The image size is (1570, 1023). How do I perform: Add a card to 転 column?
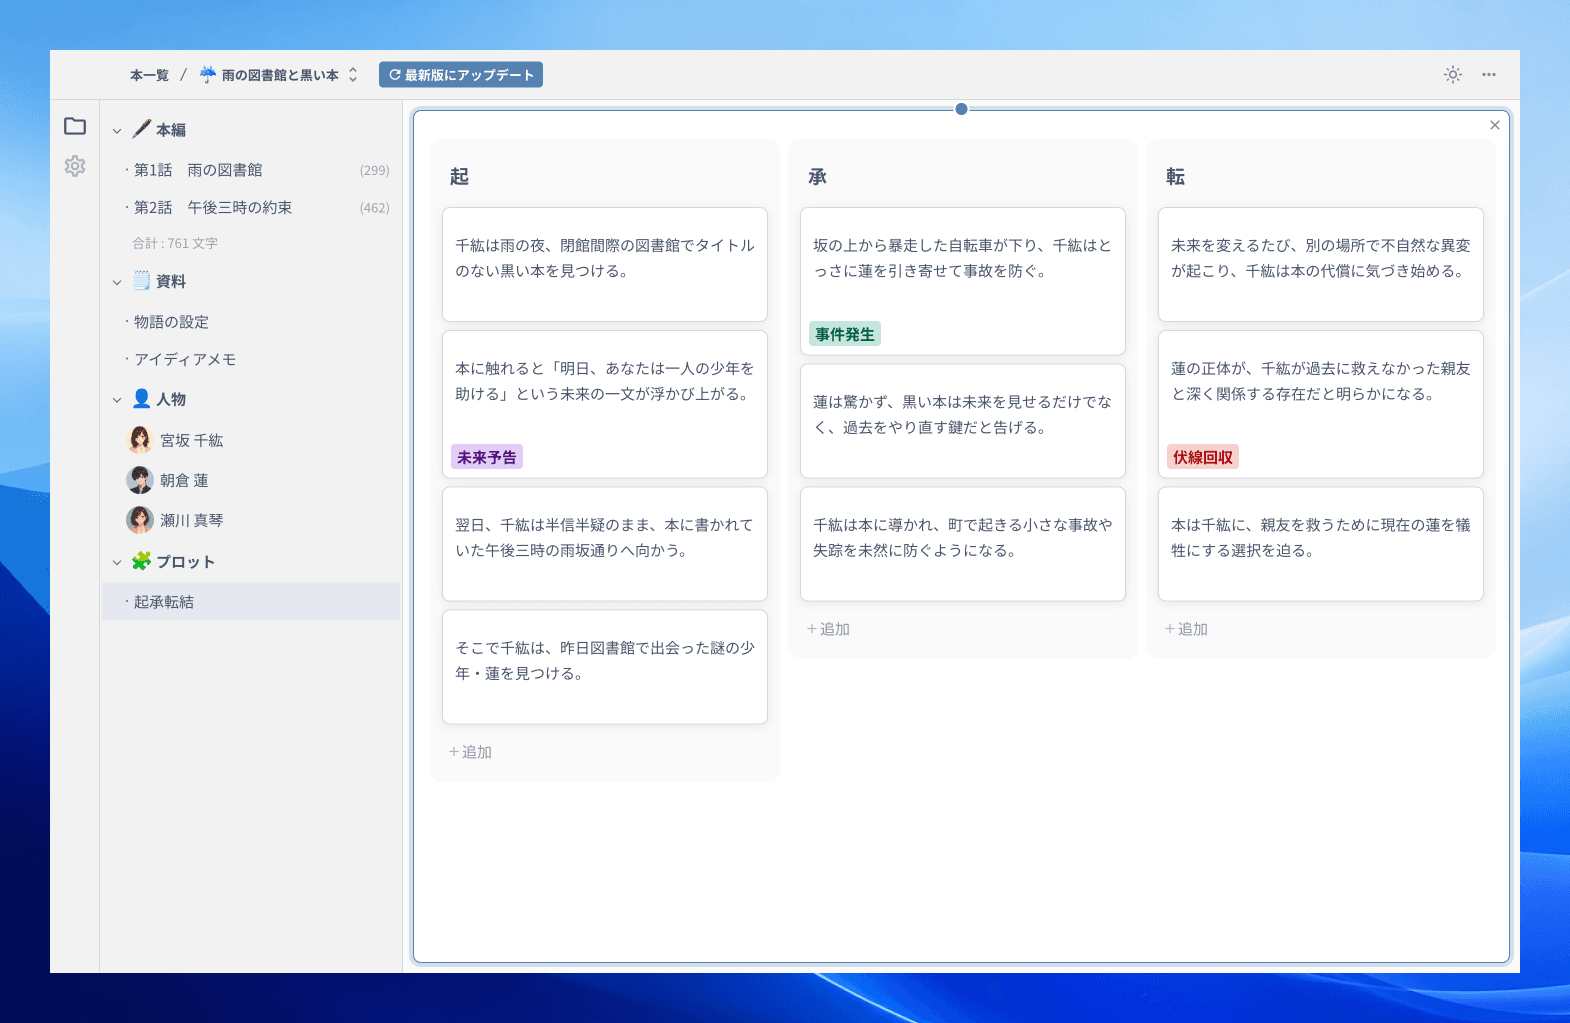coord(1186,629)
